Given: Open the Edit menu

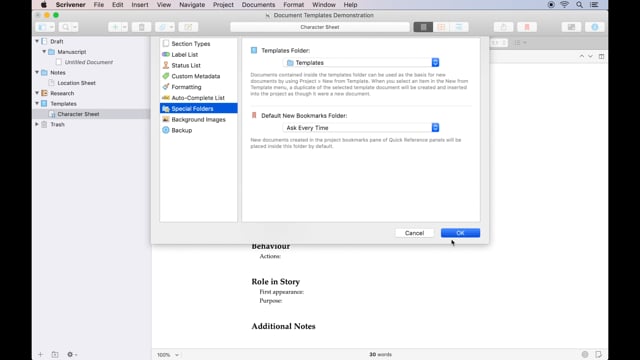Looking at the screenshot, I should point(118,5).
